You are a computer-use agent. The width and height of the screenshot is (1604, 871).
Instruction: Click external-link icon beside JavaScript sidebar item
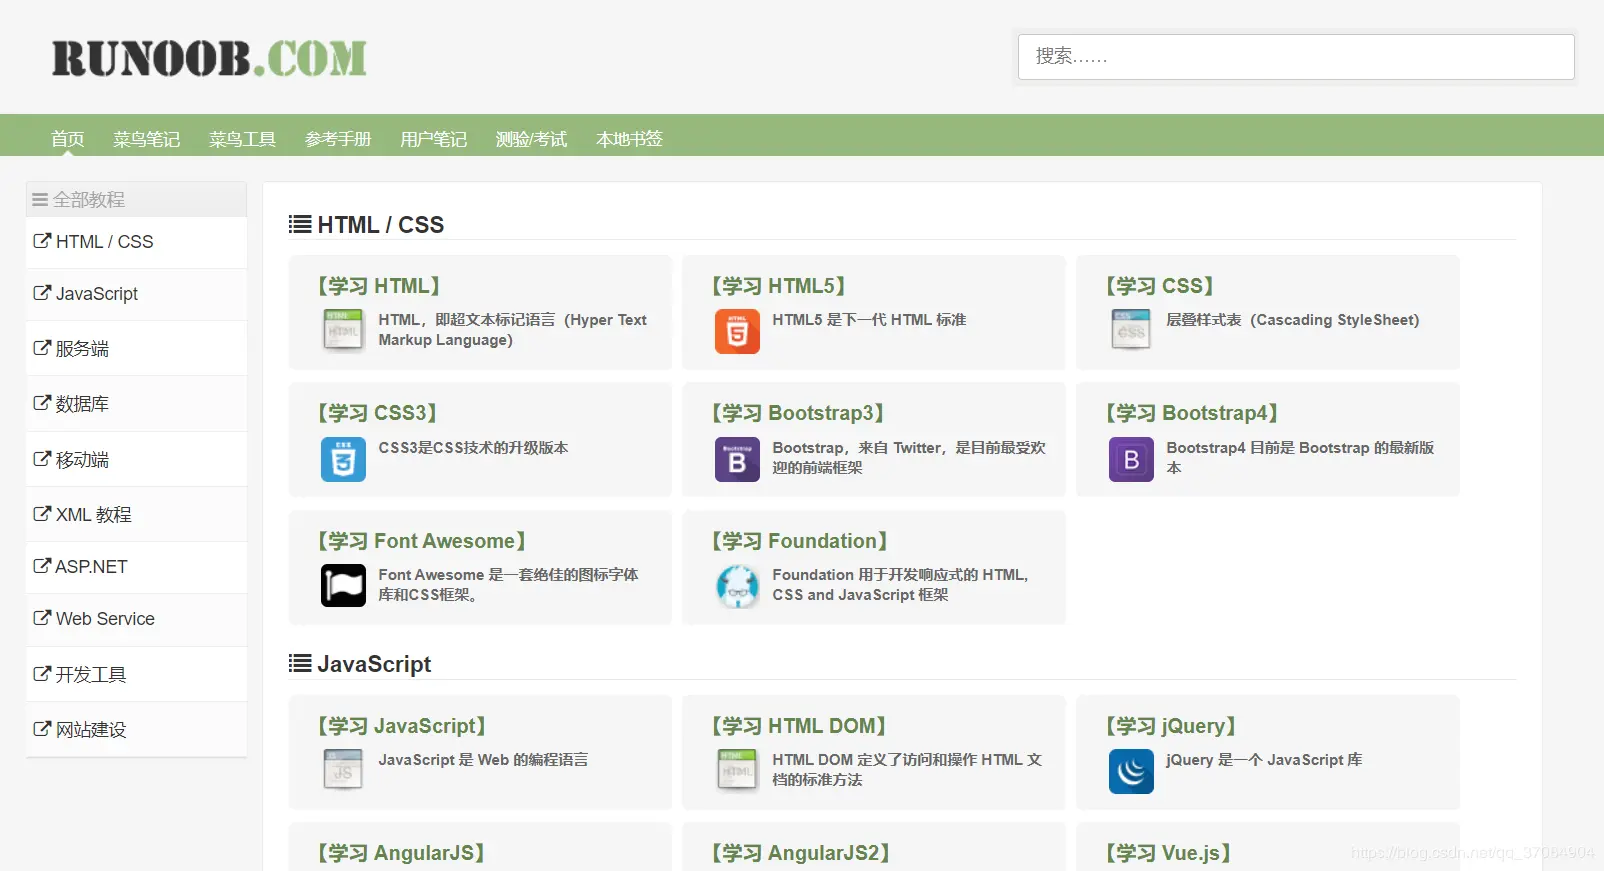pyautogui.click(x=42, y=293)
